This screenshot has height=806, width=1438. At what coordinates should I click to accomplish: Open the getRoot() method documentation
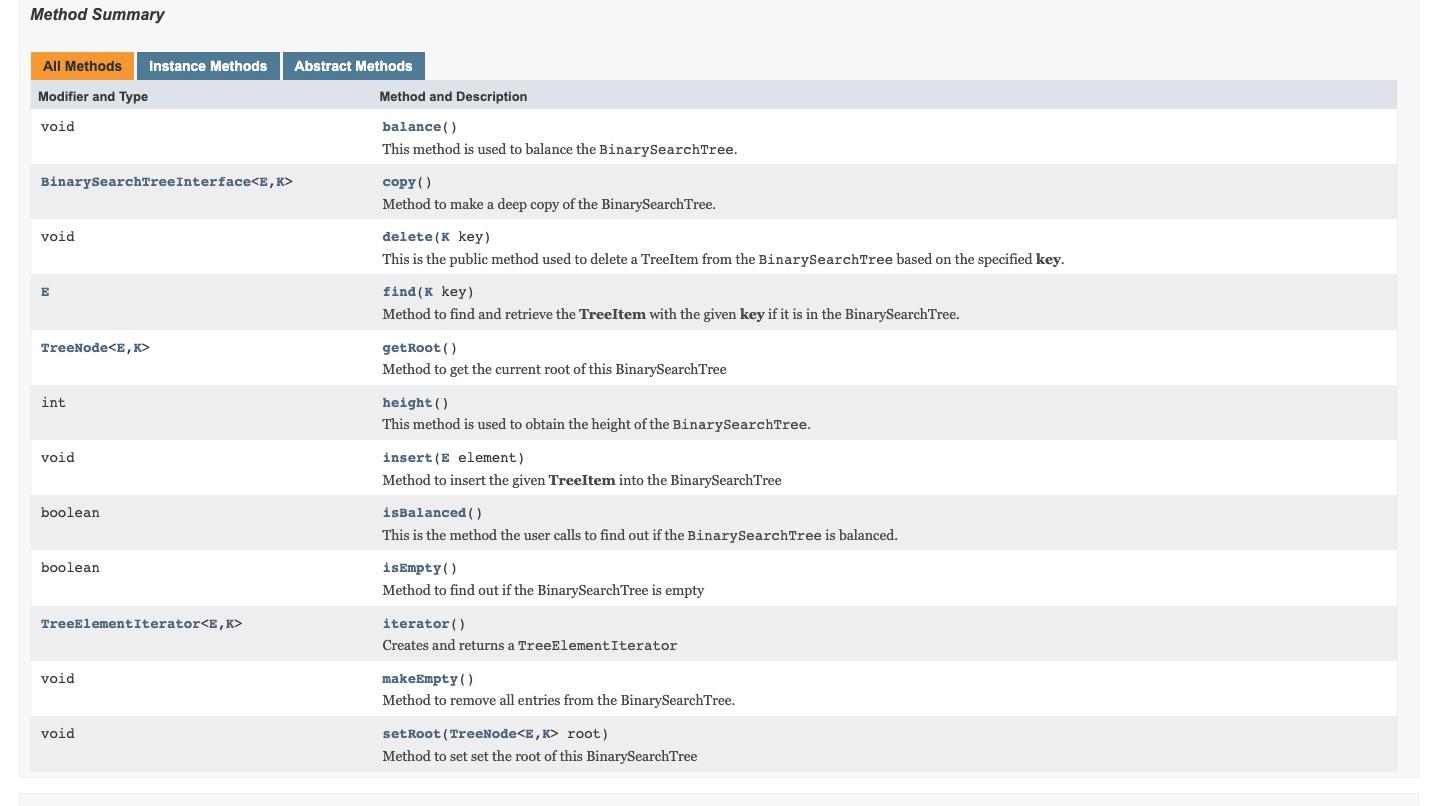[x=411, y=347]
